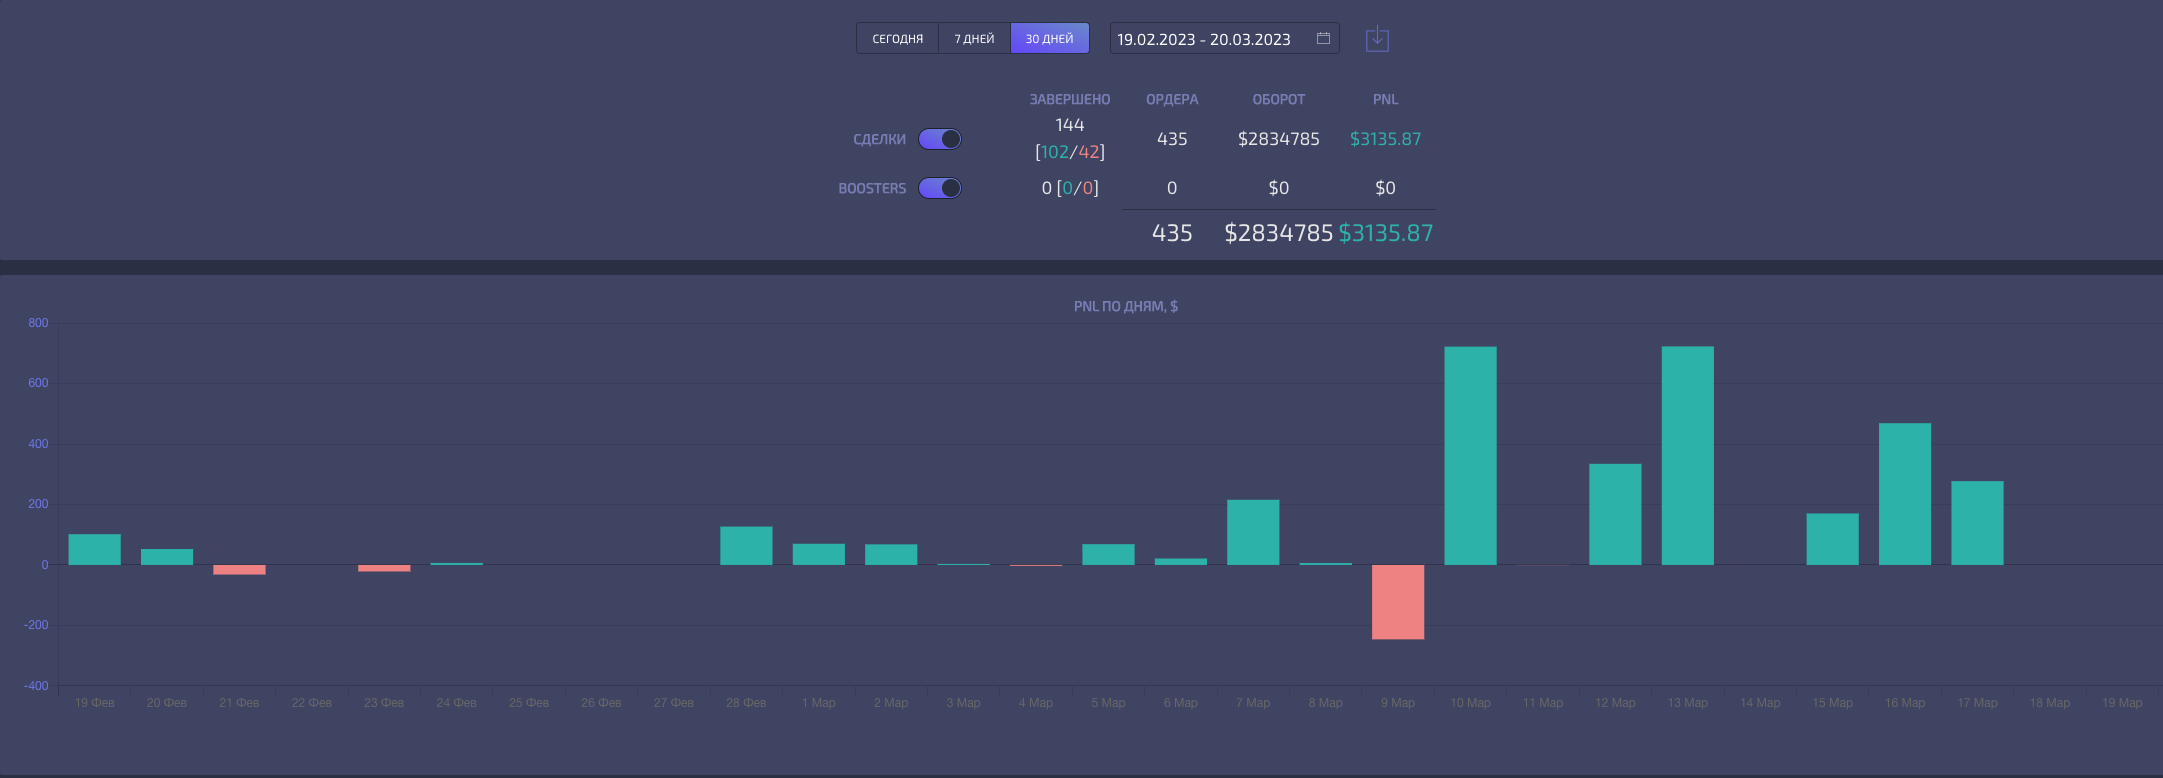Click the 7 Мар green bar
This screenshot has width=2163, height=778.
[1253, 532]
